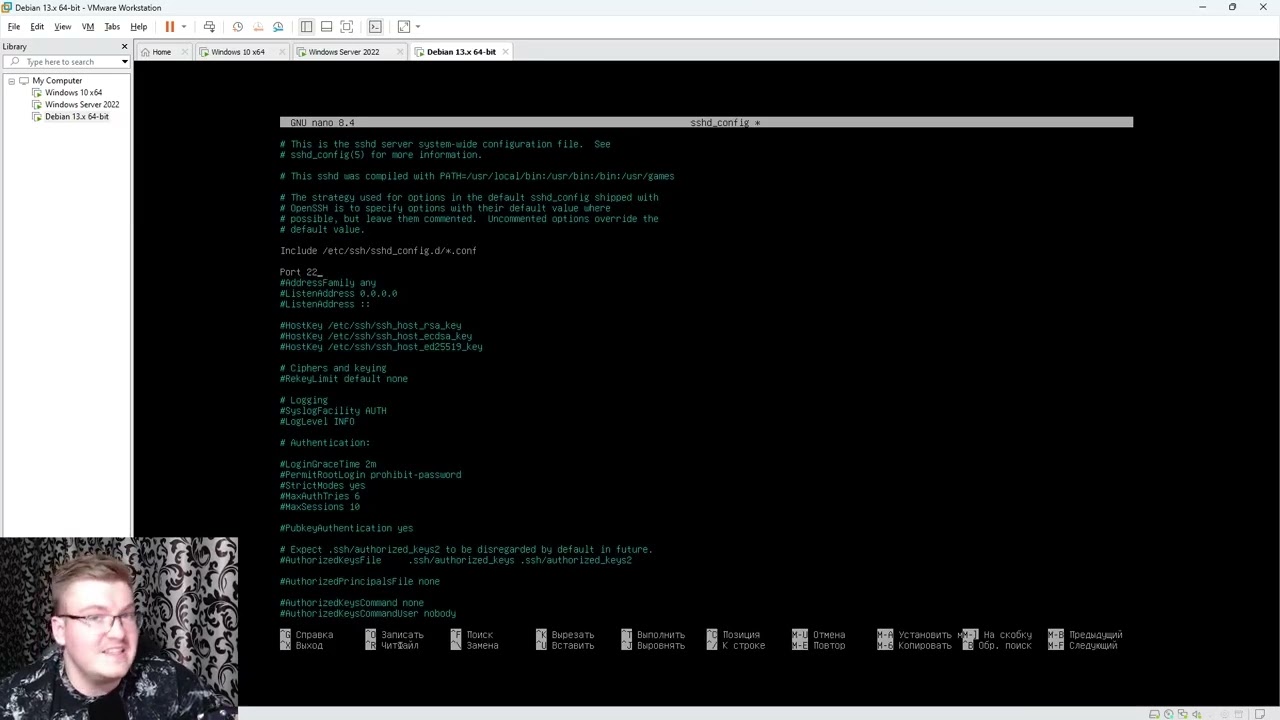Click the 'Вырезать' shortcut label in nano
This screenshot has height=720, width=1280.
point(573,635)
